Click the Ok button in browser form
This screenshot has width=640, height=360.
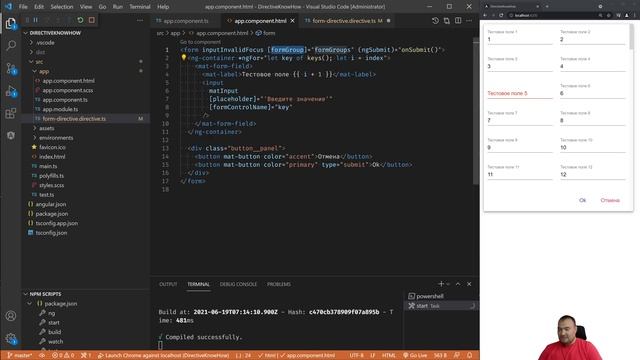pos(582,200)
